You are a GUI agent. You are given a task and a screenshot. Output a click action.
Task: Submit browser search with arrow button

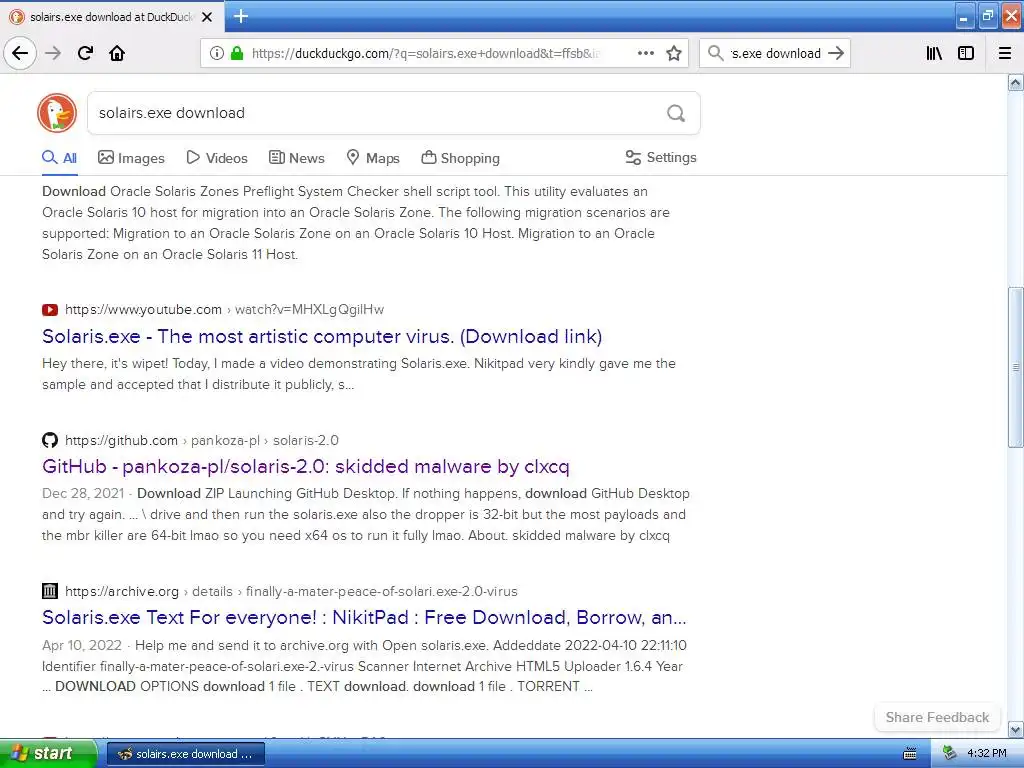tap(836, 53)
